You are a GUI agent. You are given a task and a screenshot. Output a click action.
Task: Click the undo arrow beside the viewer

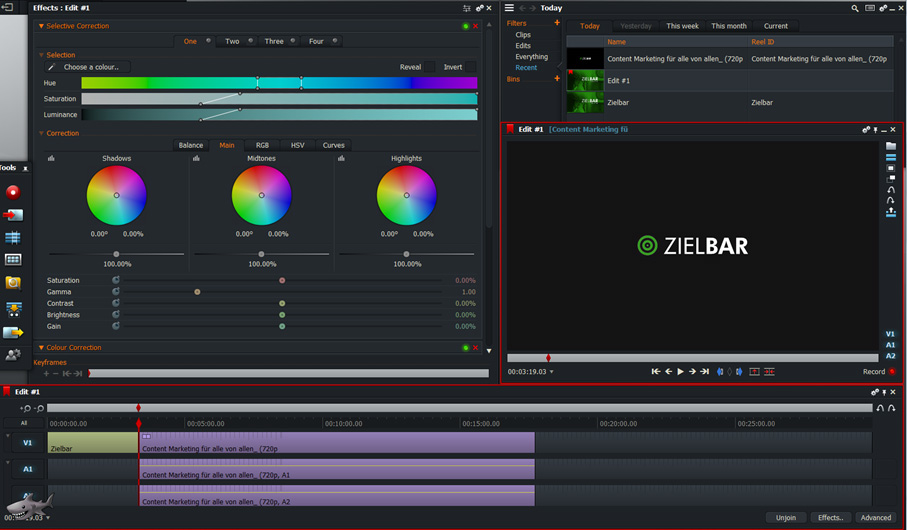[x=891, y=190]
